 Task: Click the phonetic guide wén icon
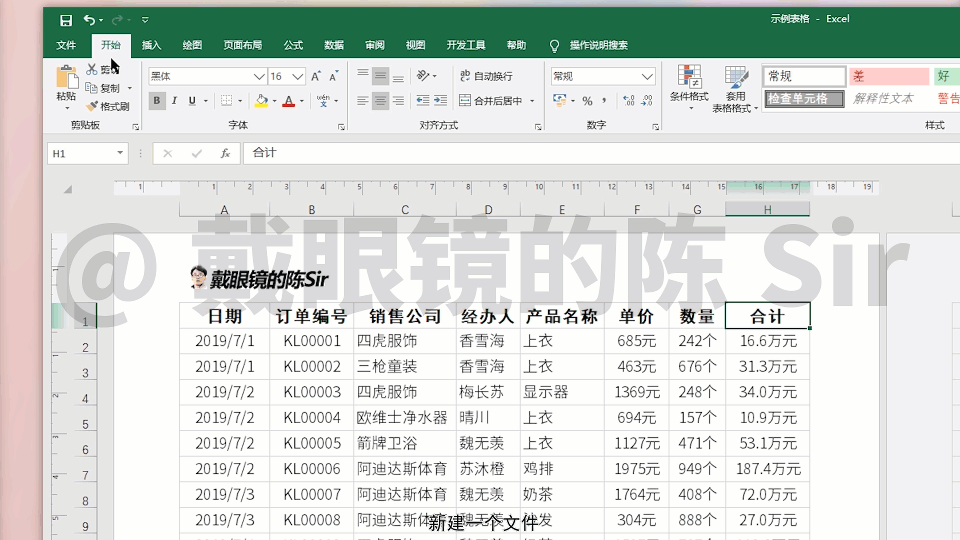click(323, 100)
